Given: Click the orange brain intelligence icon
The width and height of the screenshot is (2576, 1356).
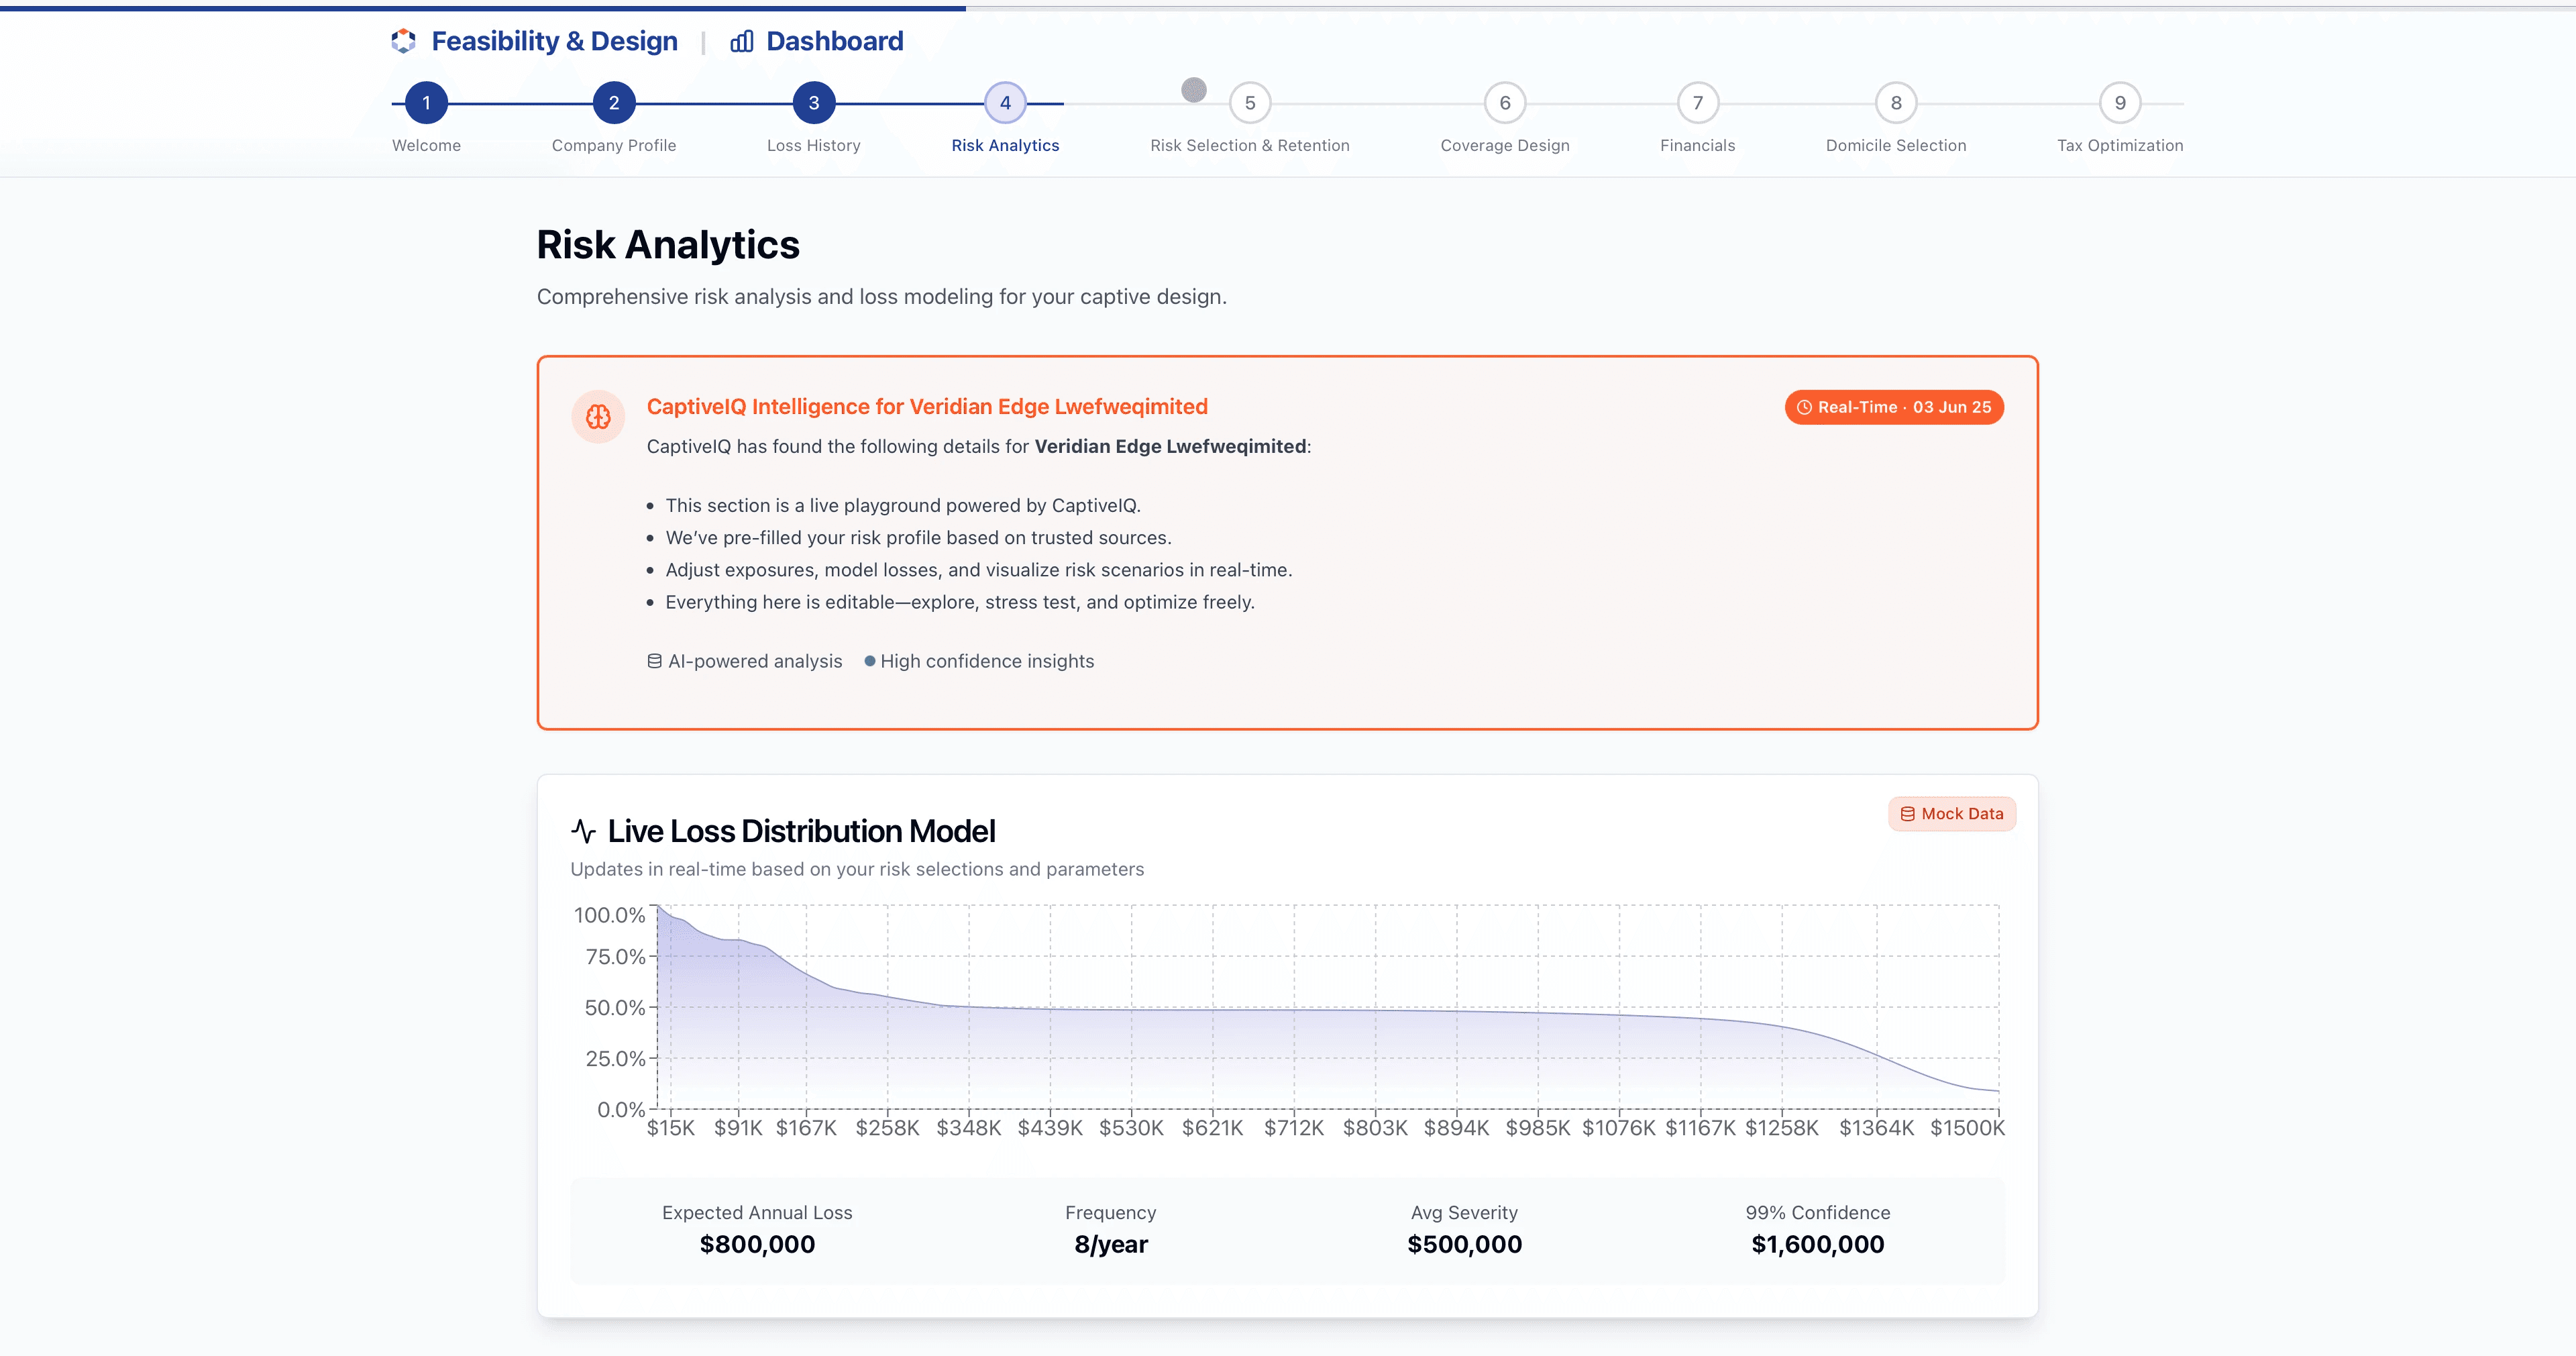Looking at the screenshot, I should point(598,417).
